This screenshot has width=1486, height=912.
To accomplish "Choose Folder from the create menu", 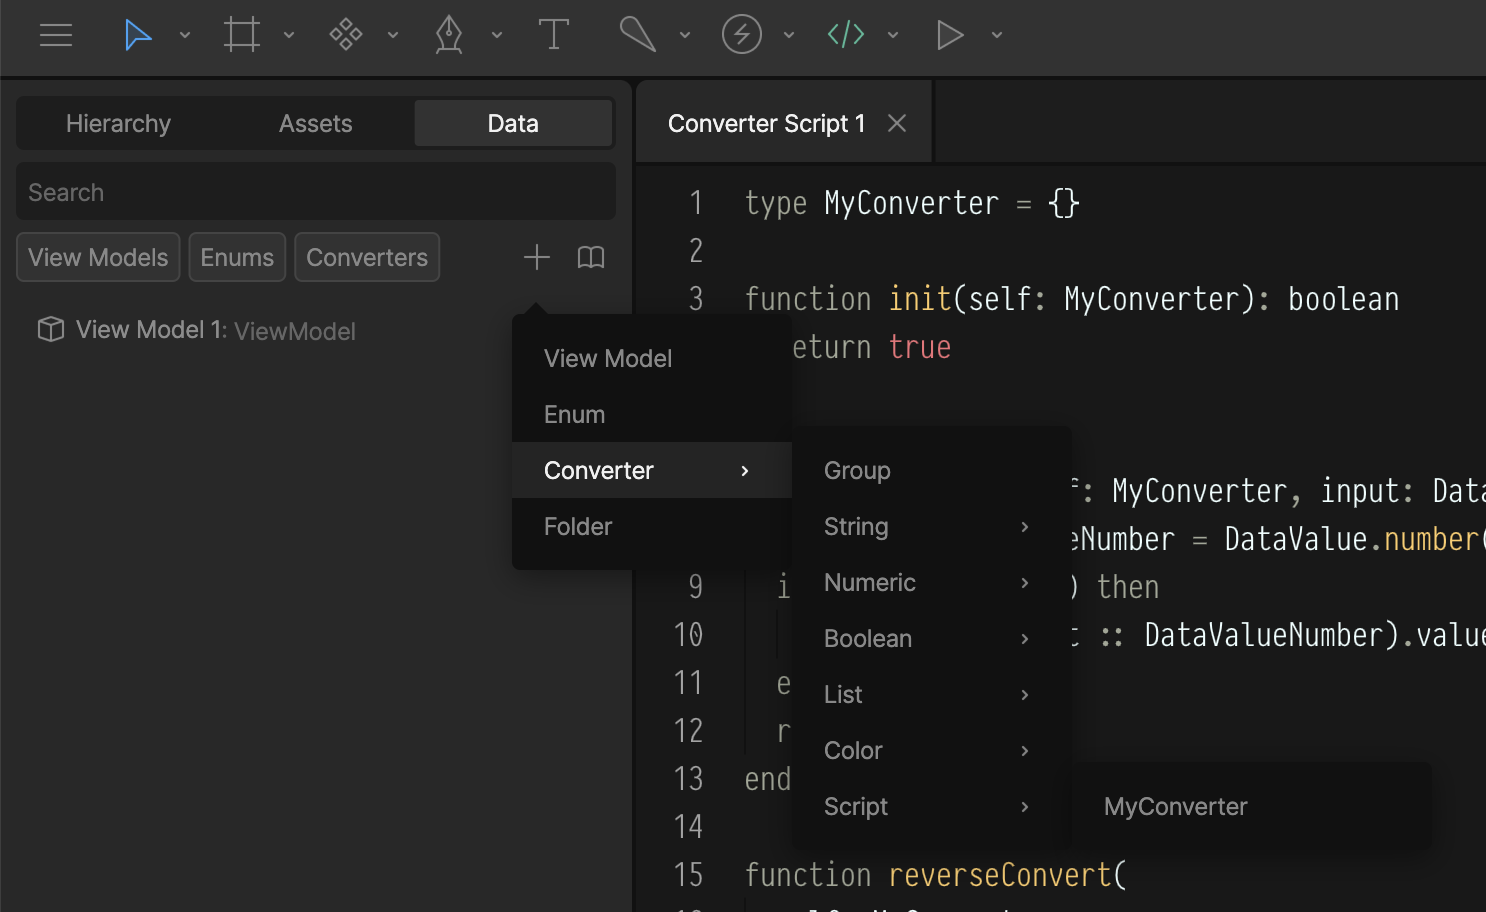I will 578,526.
